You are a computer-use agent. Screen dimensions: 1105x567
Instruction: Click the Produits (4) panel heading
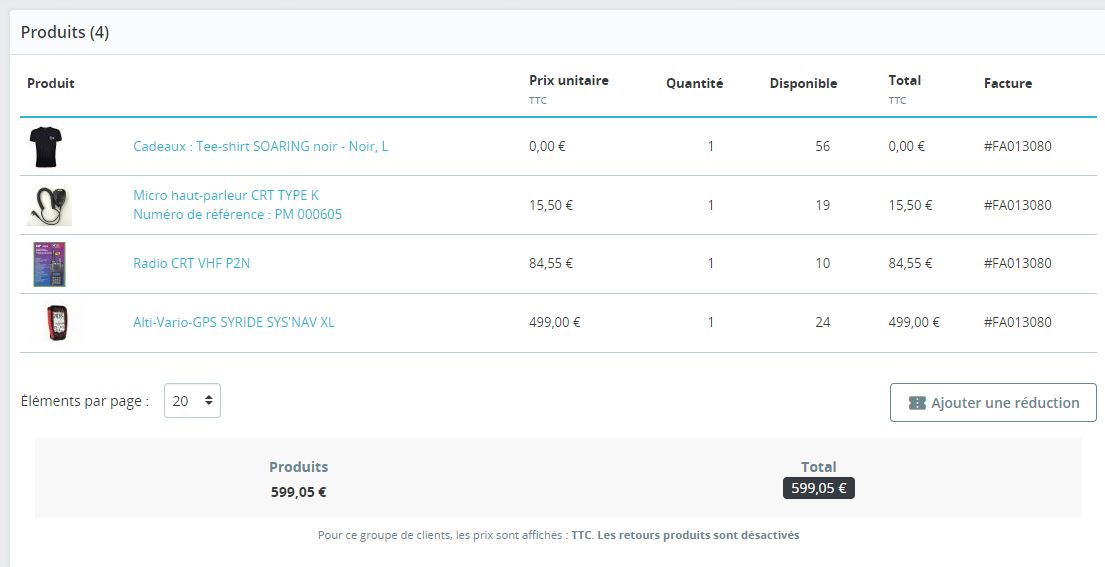point(65,32)
